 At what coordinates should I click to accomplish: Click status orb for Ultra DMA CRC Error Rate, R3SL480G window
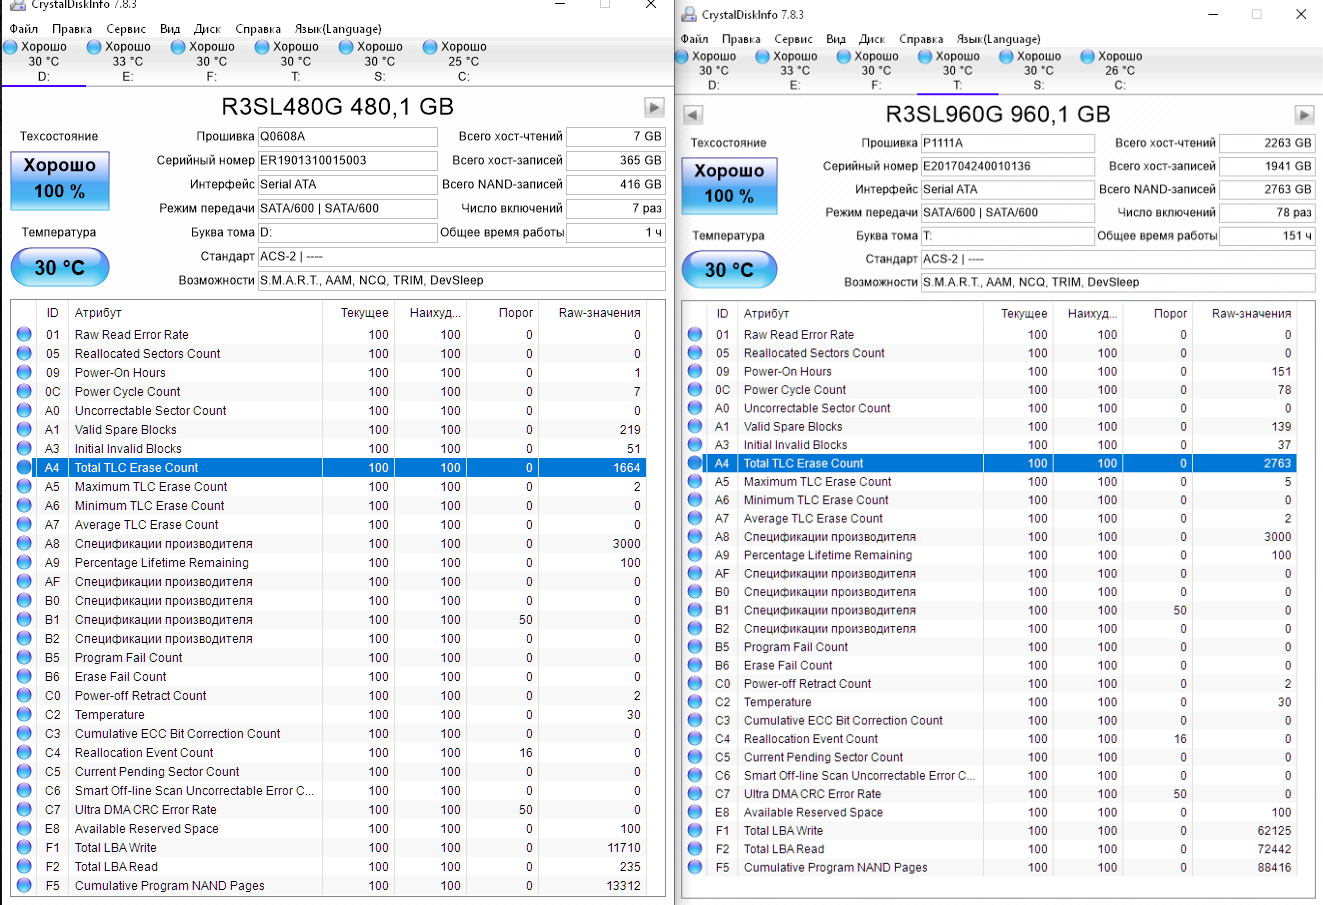(24, 810)
